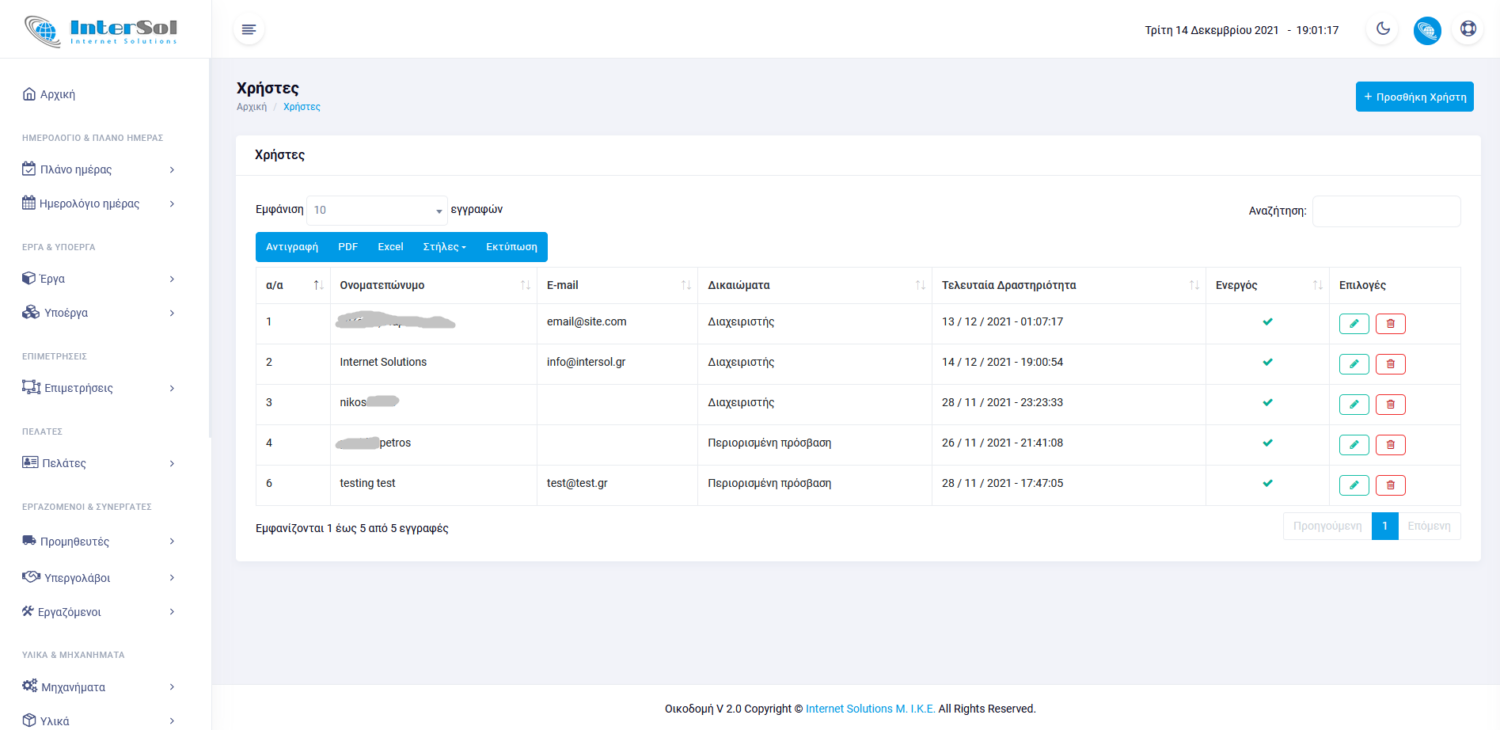Click the edit pencil icon for Internet Solutions
This screenshot has height=730, width=1500.
click(1353, 364)
